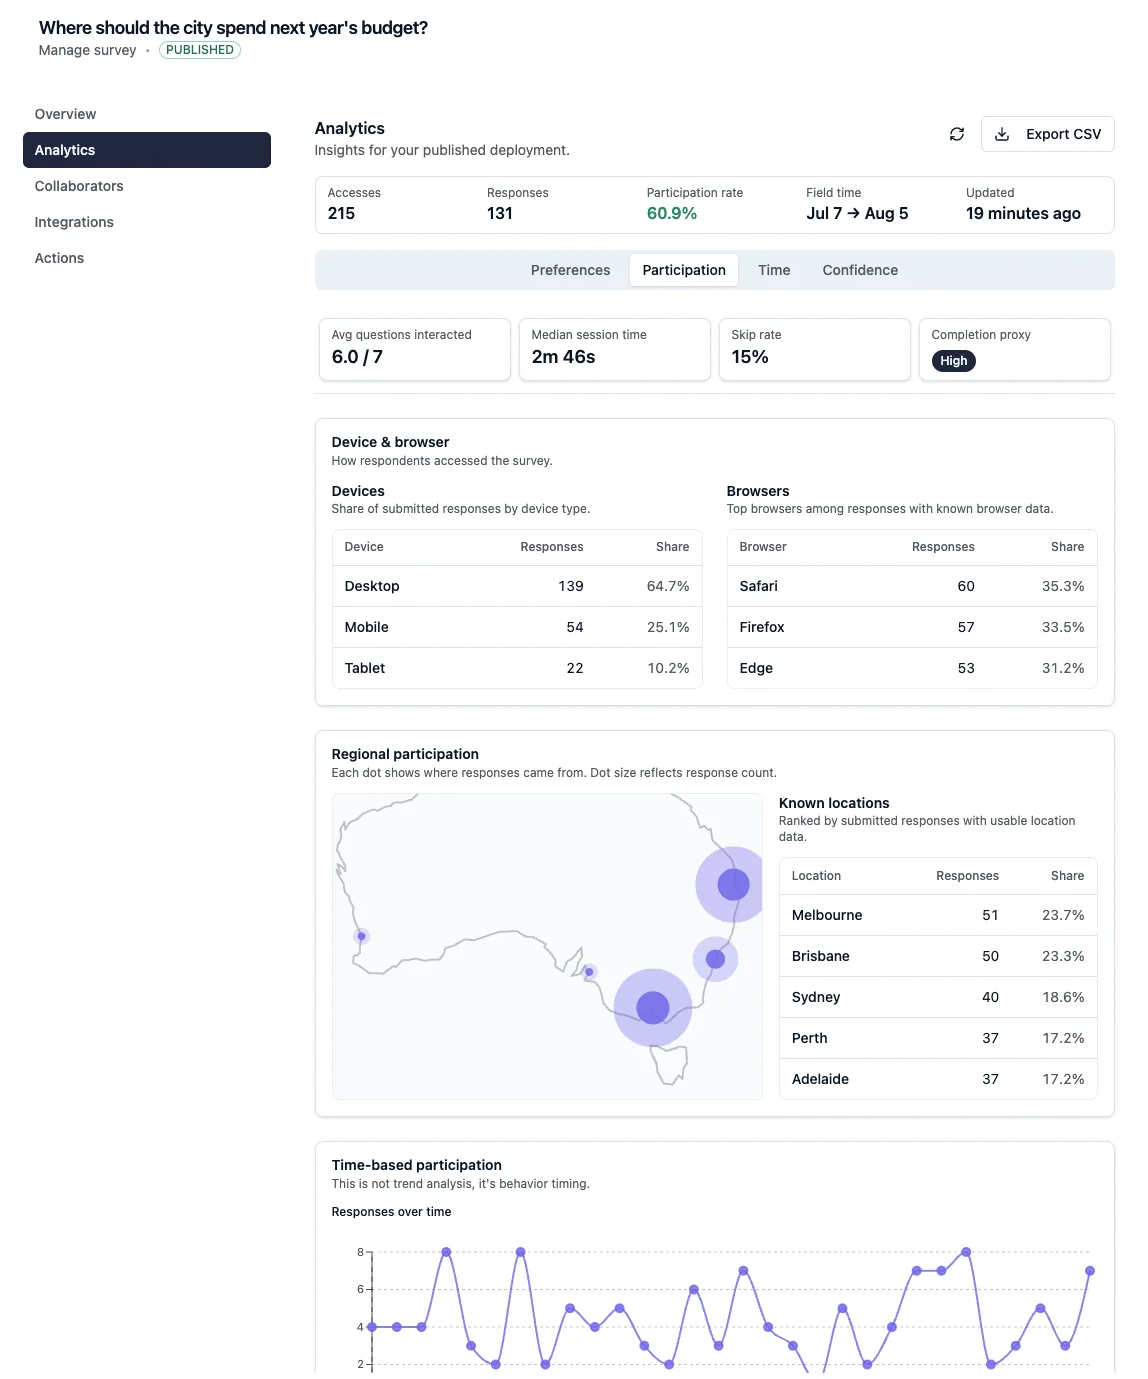Click the Melbourne row in Known locations
1148x1379 pixels.
938,915
